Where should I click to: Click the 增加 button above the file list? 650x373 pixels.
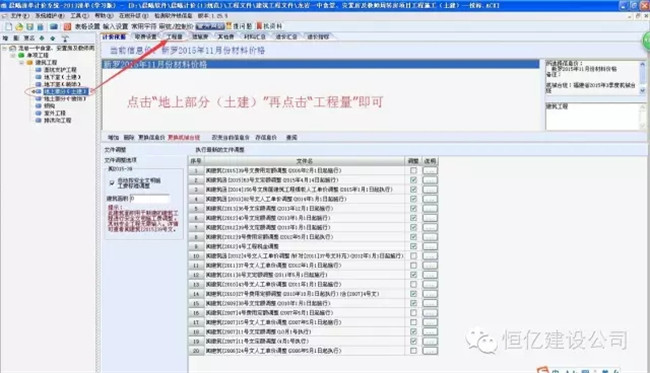click(114, 137)
